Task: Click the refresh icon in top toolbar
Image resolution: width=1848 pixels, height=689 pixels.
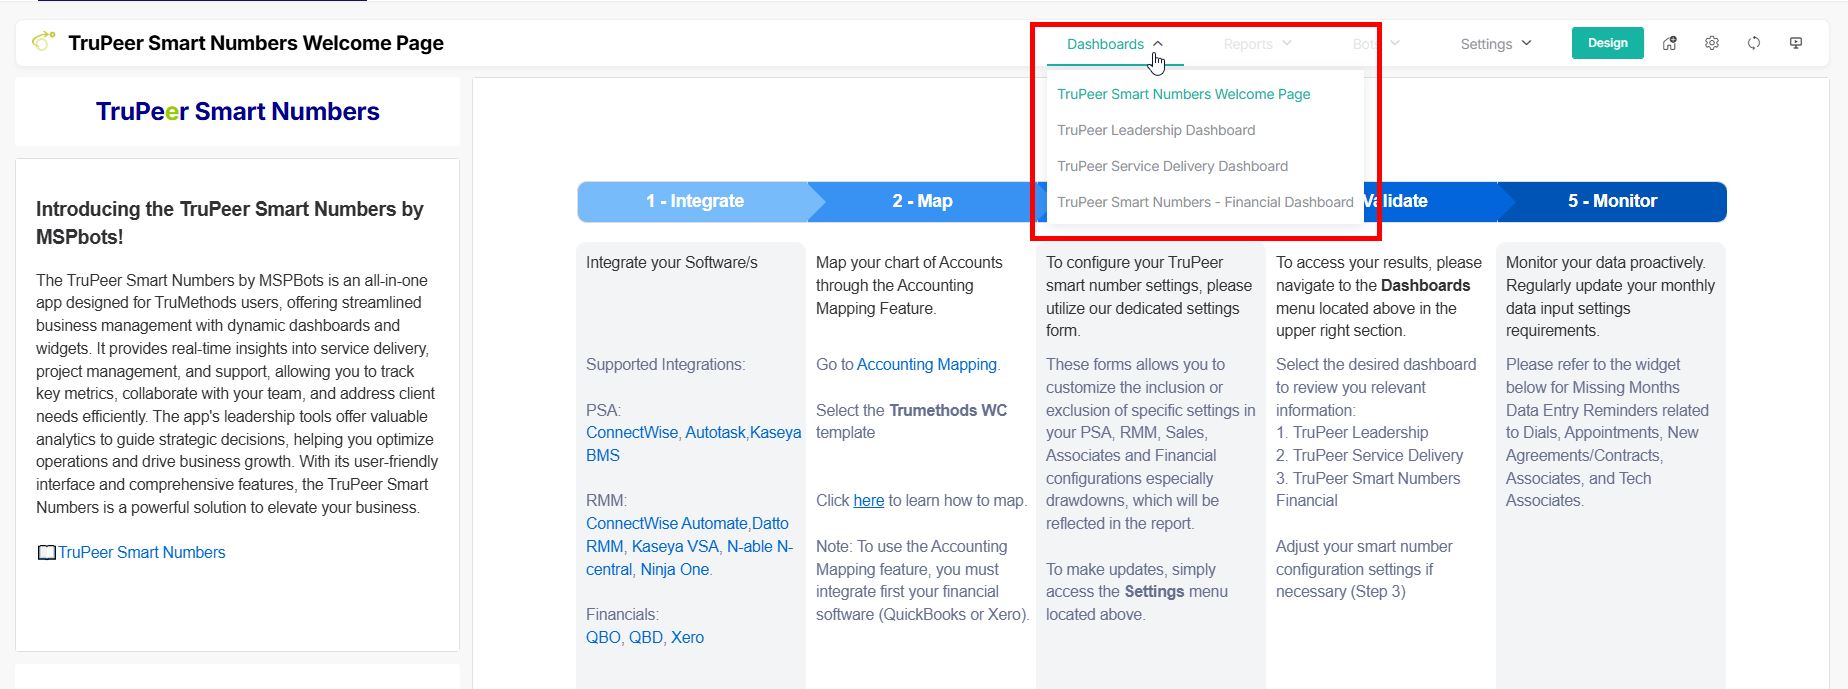Action: coord(1754,44)
